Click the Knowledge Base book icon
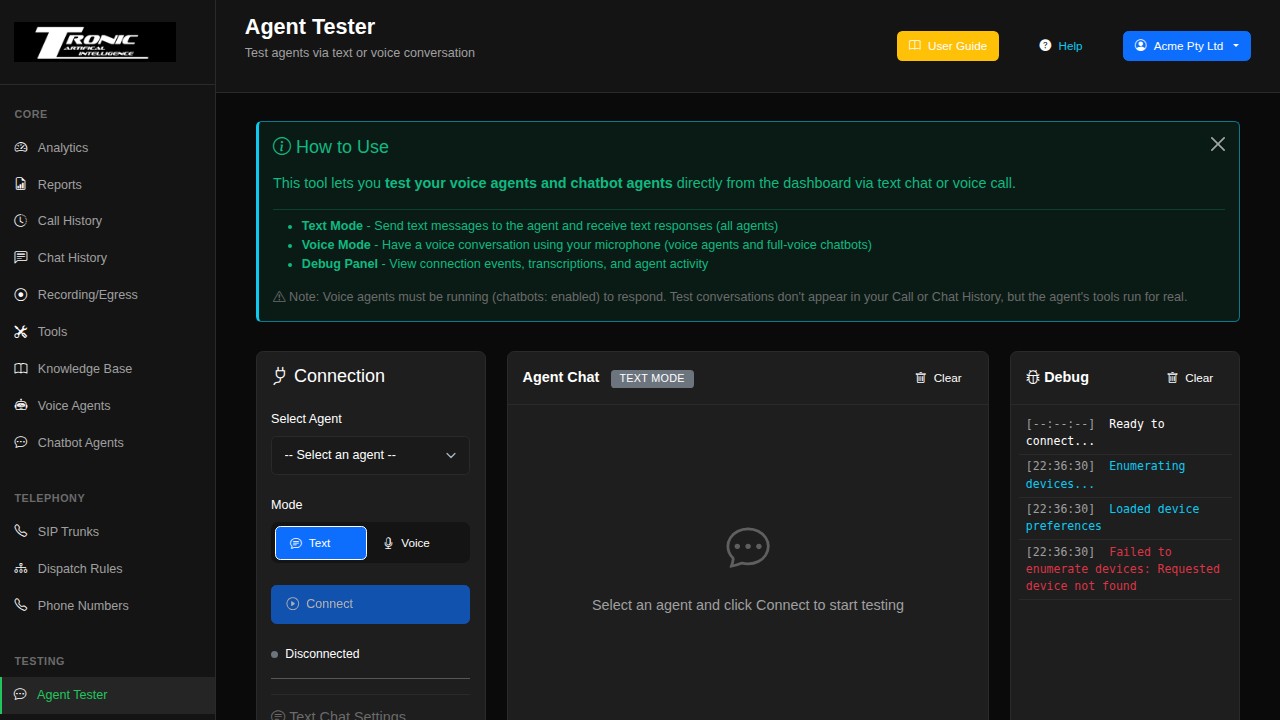Image resolution: width=1280 pixels, height=720 pixels. click(21, 369)
